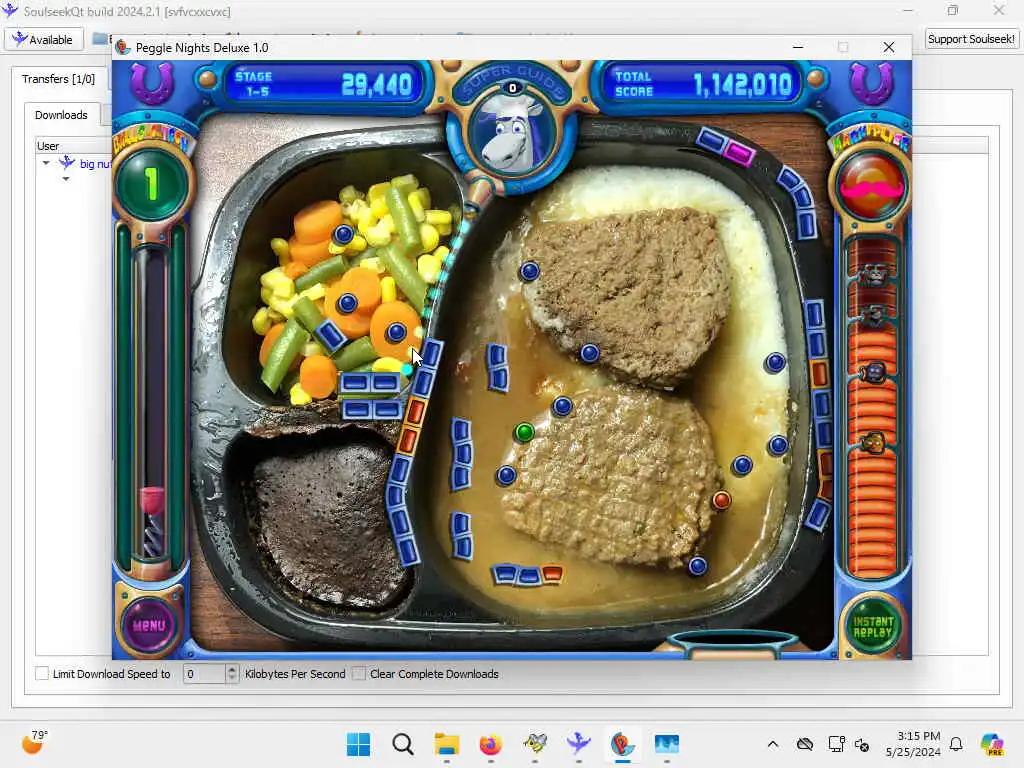Image resolution: width=1024 pixels, height=768 pixels.
Task: Click the stage score 29,440
Action: tap(377, 84)
